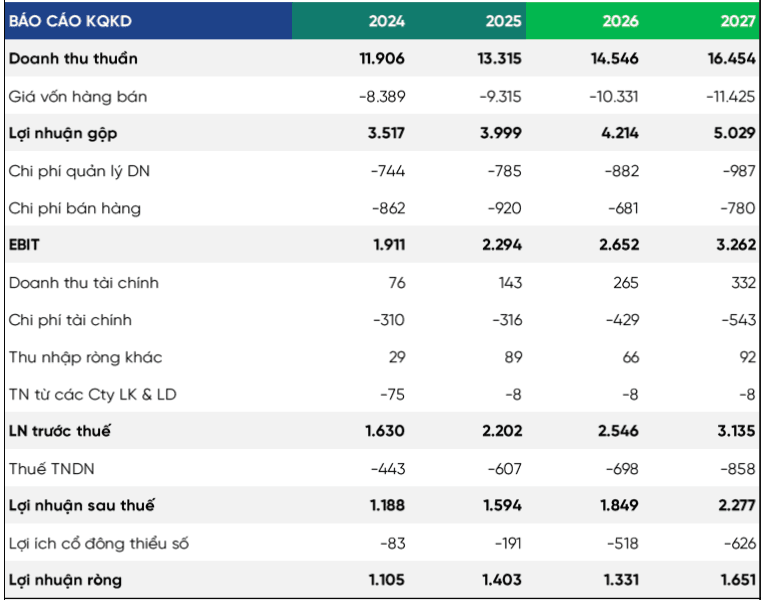The image size is (764, 600).
Task: Select the selling expense value -681
Action: (x=623, y=208)
